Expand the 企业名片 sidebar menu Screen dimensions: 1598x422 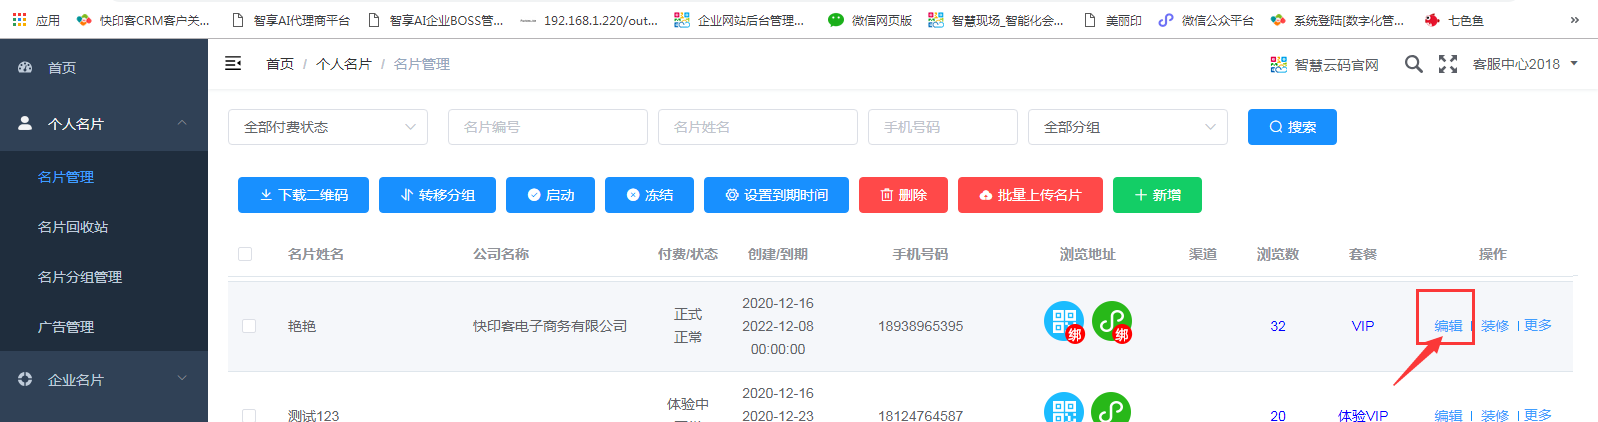pyautogui.click(x=104, y=380)
